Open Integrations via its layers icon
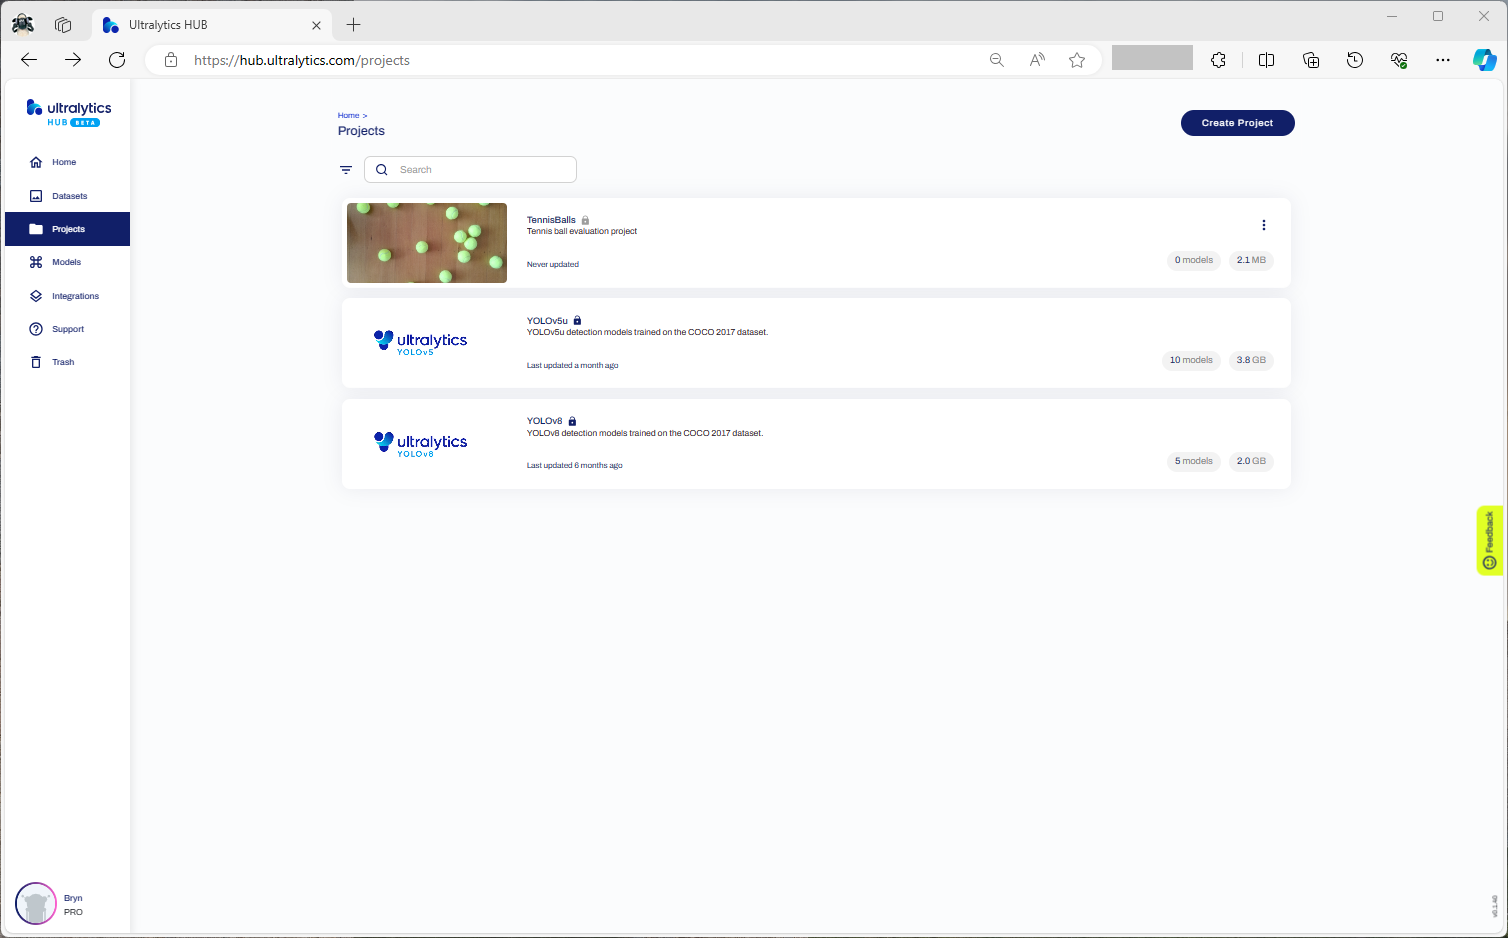This screenshot has height=938, width=1508. click(x=36, y=296)
